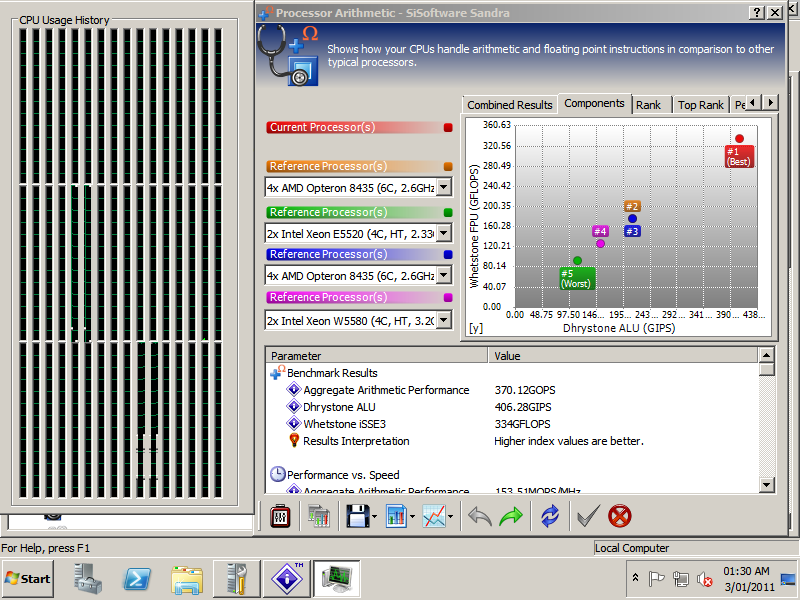The height and width of the screenshot is (600, 800).
Task: Click the green forward arrow icon
Action: tap(511, 516)
